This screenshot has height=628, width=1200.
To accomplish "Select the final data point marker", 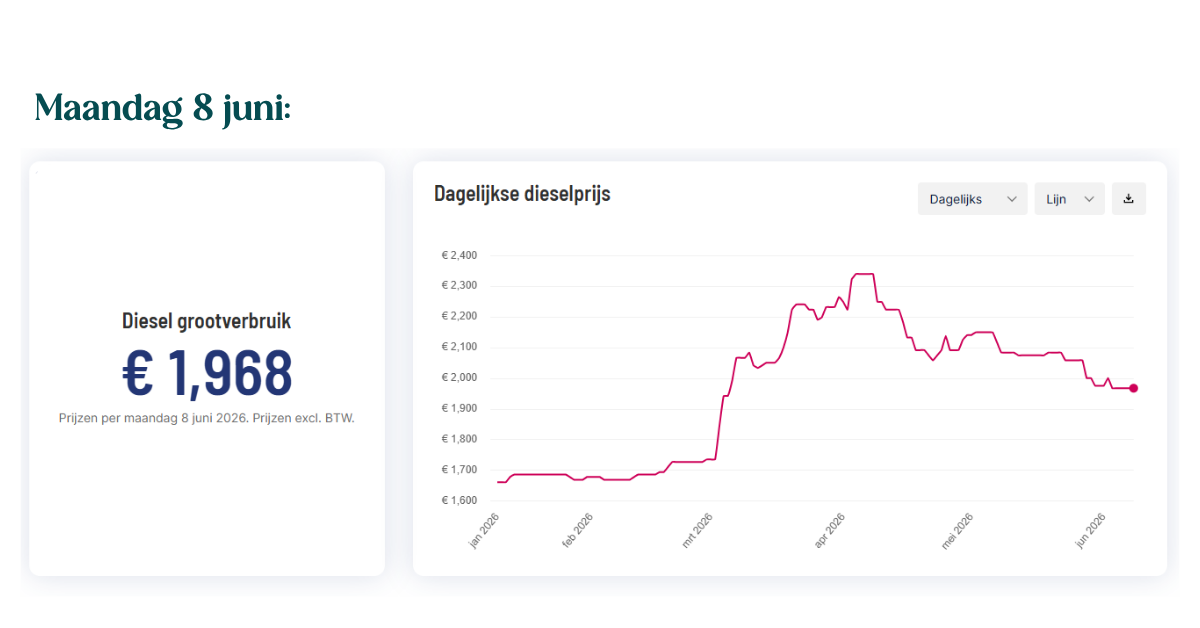I will [x=1133, y=388].
